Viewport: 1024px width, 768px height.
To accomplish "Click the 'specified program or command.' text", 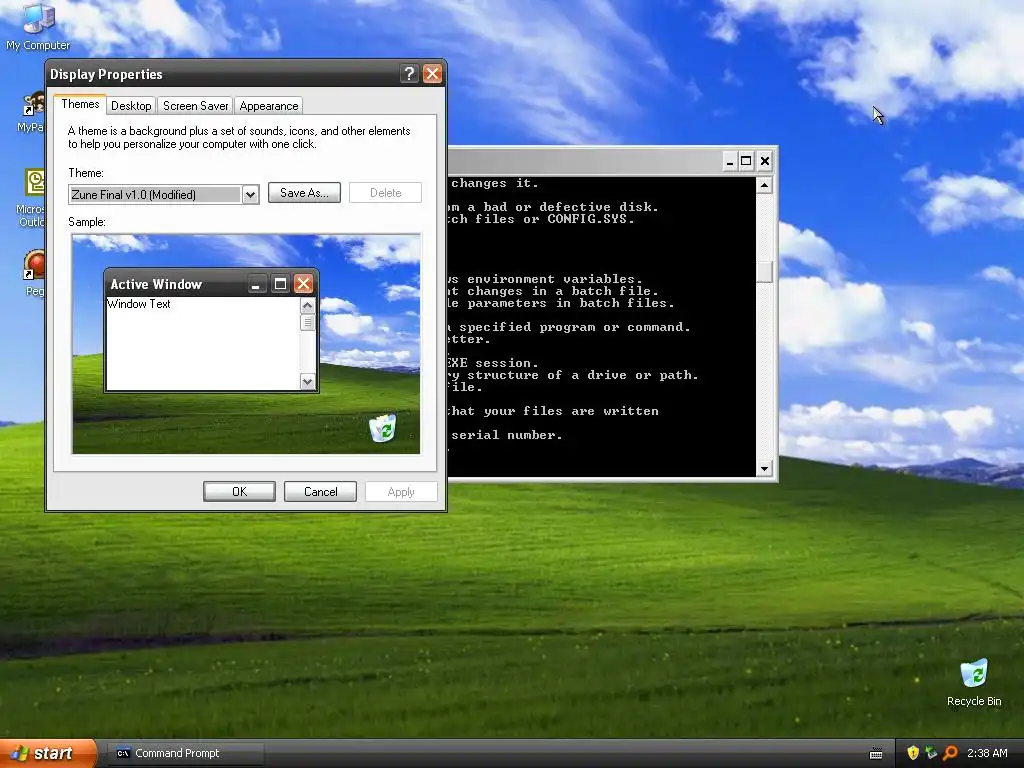I will click(575, 327).
